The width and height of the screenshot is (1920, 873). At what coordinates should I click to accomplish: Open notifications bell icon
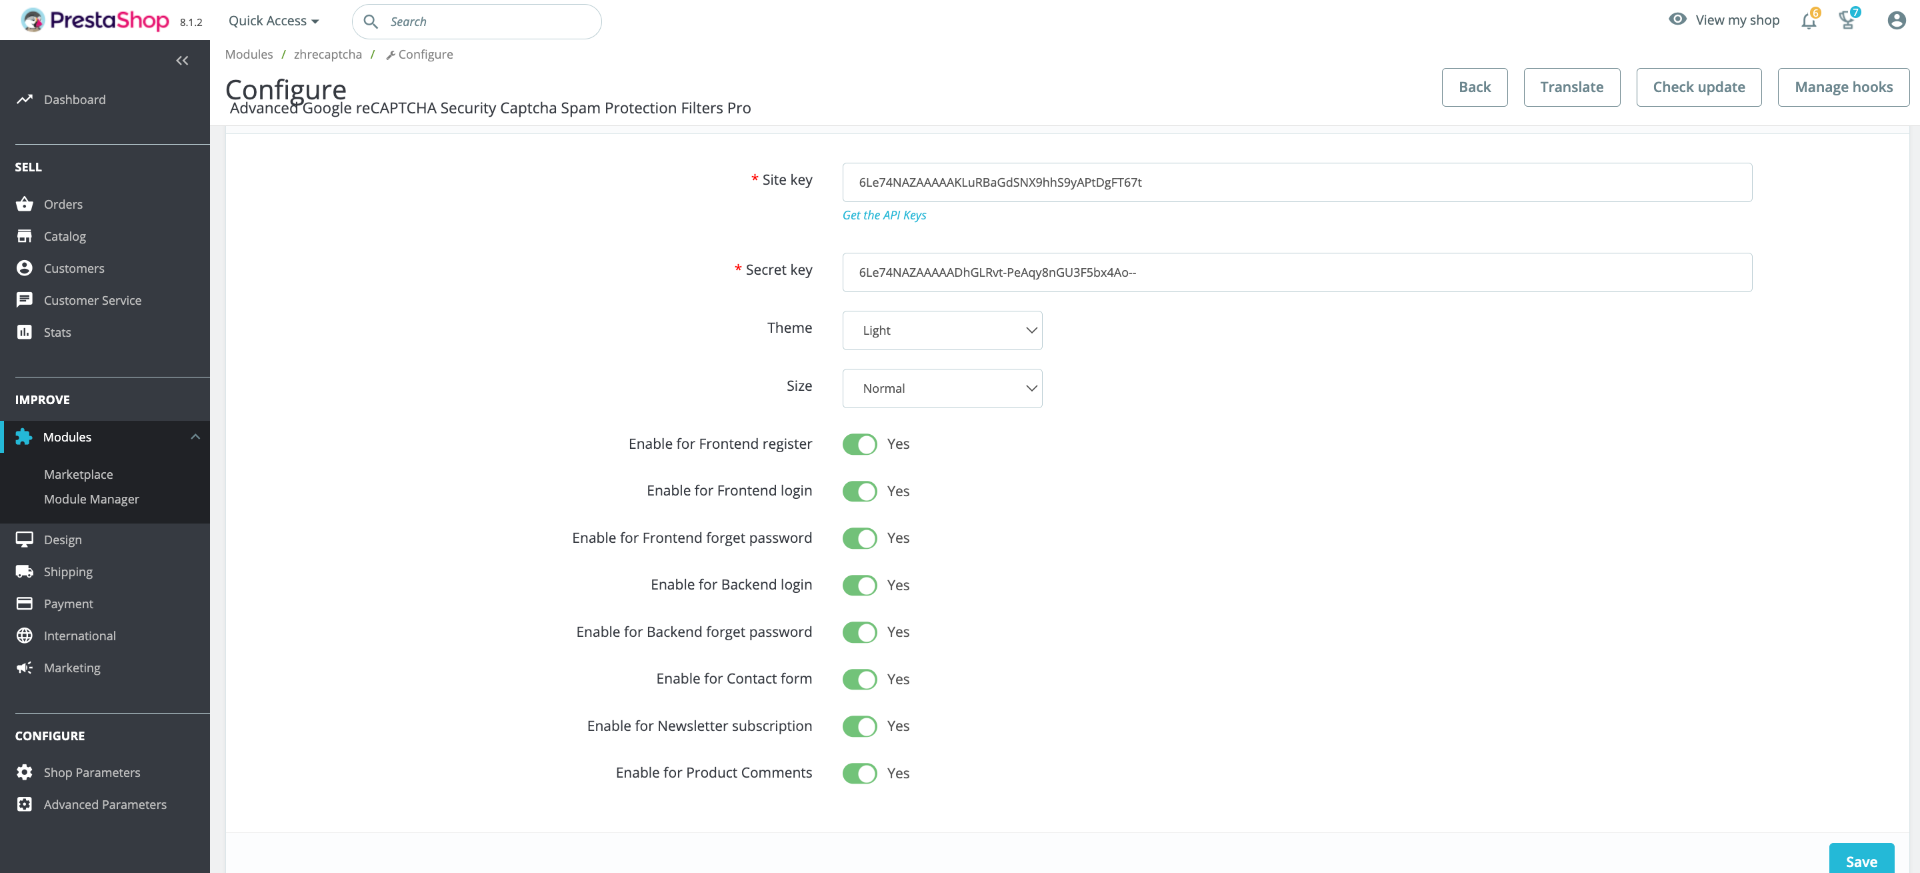click(1809, 20)
